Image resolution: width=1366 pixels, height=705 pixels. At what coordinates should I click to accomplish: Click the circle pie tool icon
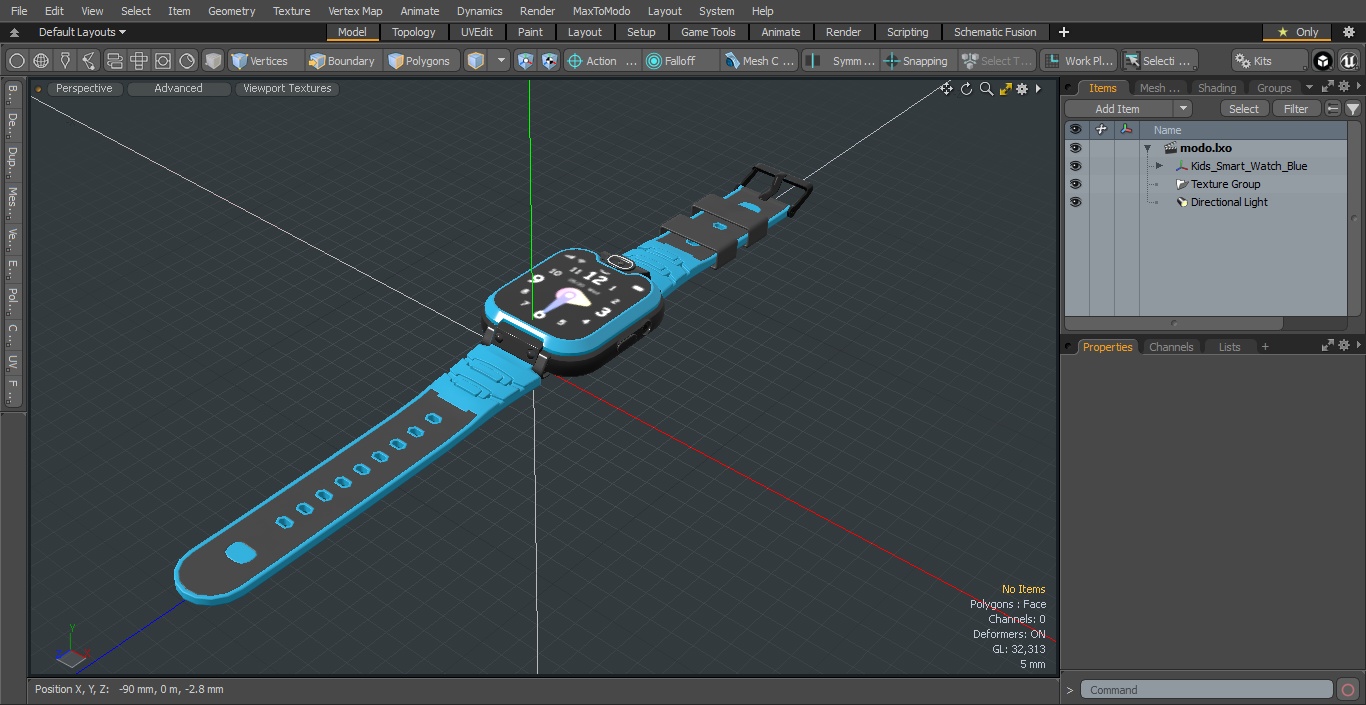[x=187, y=61]
